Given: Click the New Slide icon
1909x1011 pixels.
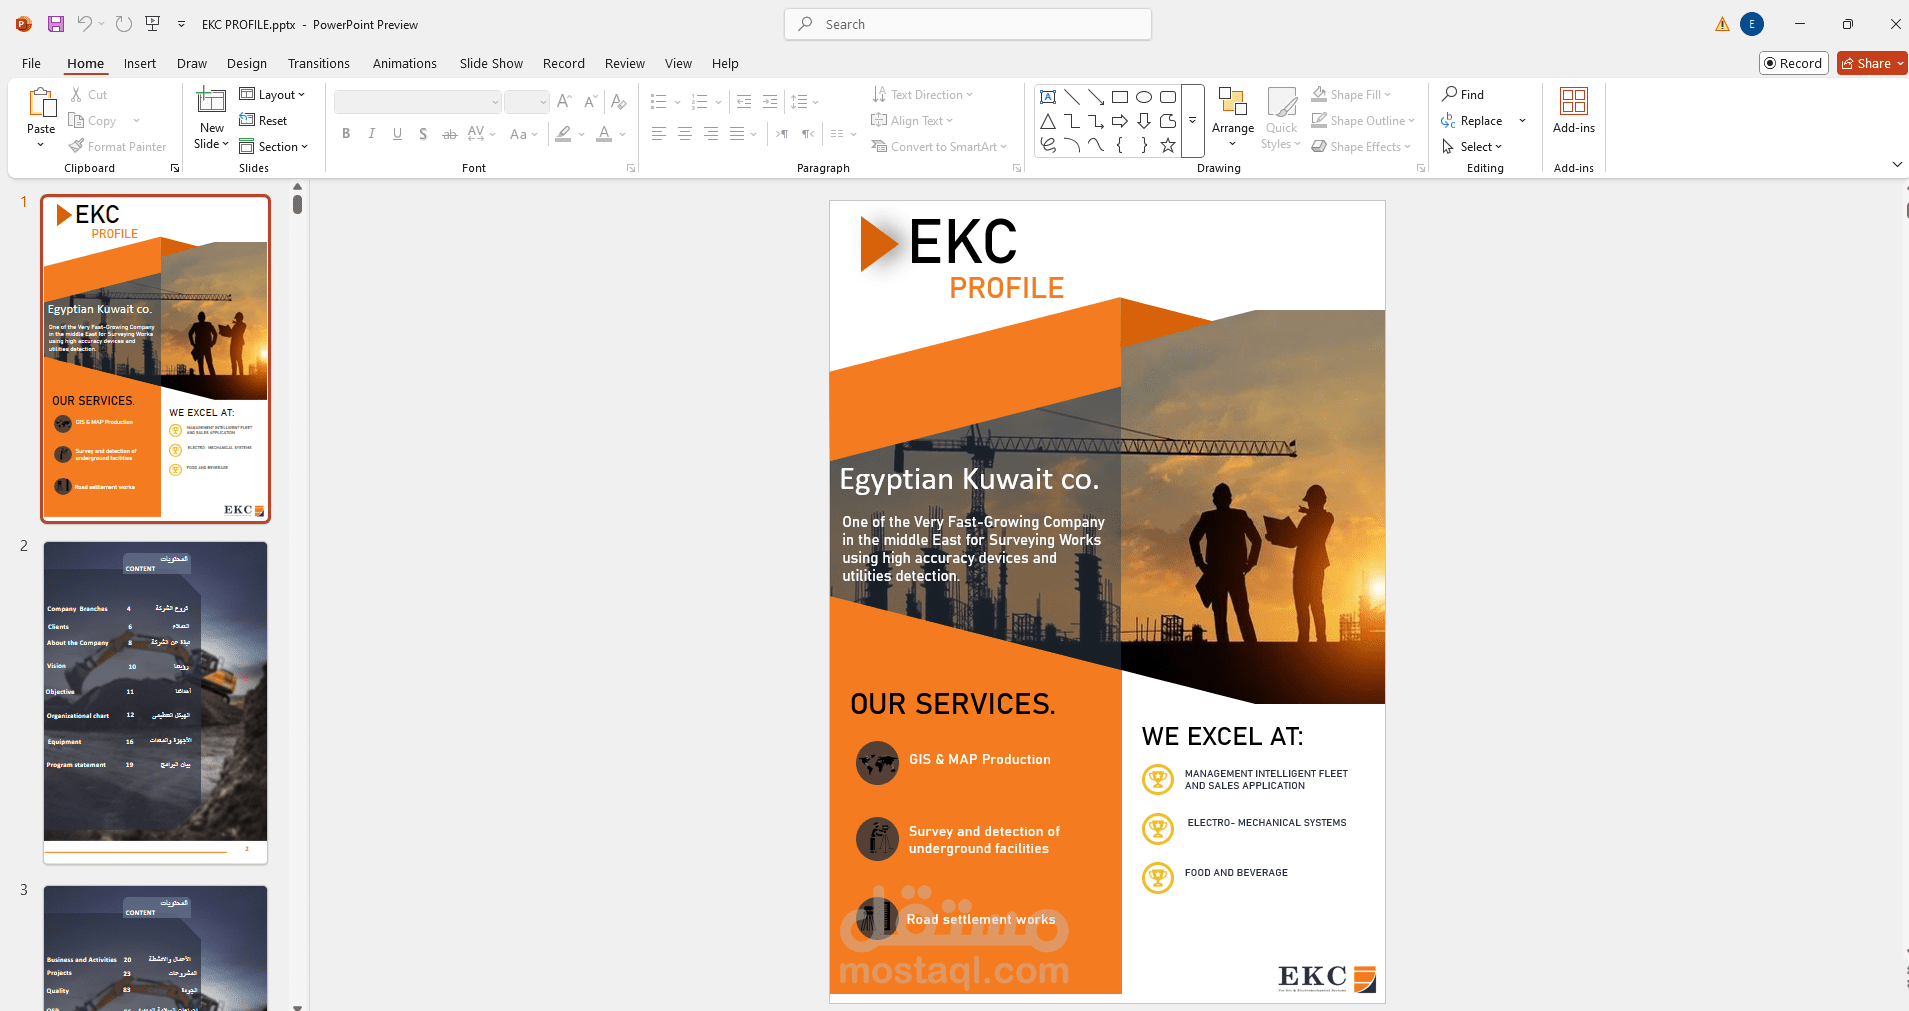Looking at the screenshot, I should pos(210,110).
